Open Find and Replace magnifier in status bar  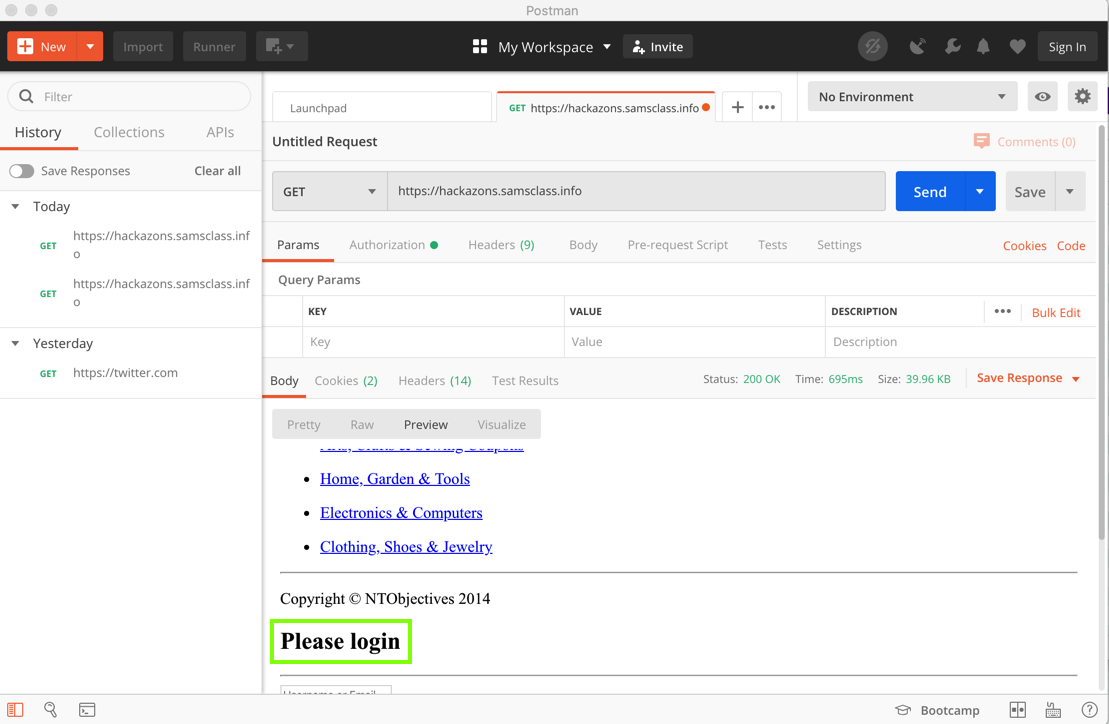pyautogui.click(x=51, y=710)
